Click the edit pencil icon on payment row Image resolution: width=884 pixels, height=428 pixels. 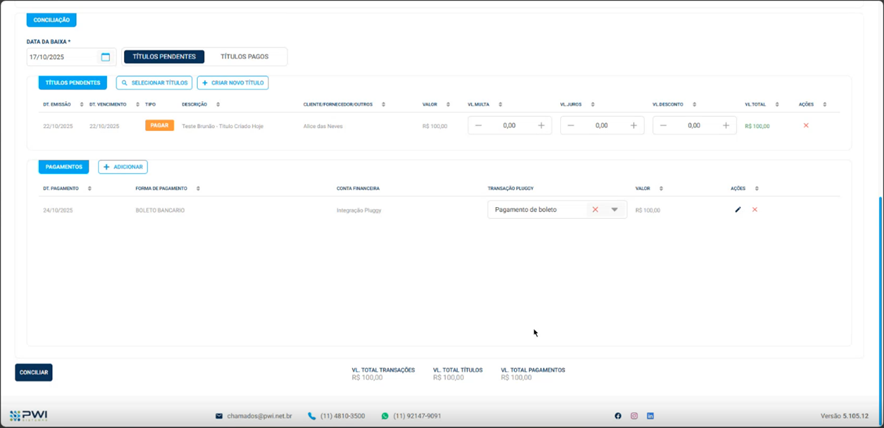pyautogui.click(x=738, y=210)
